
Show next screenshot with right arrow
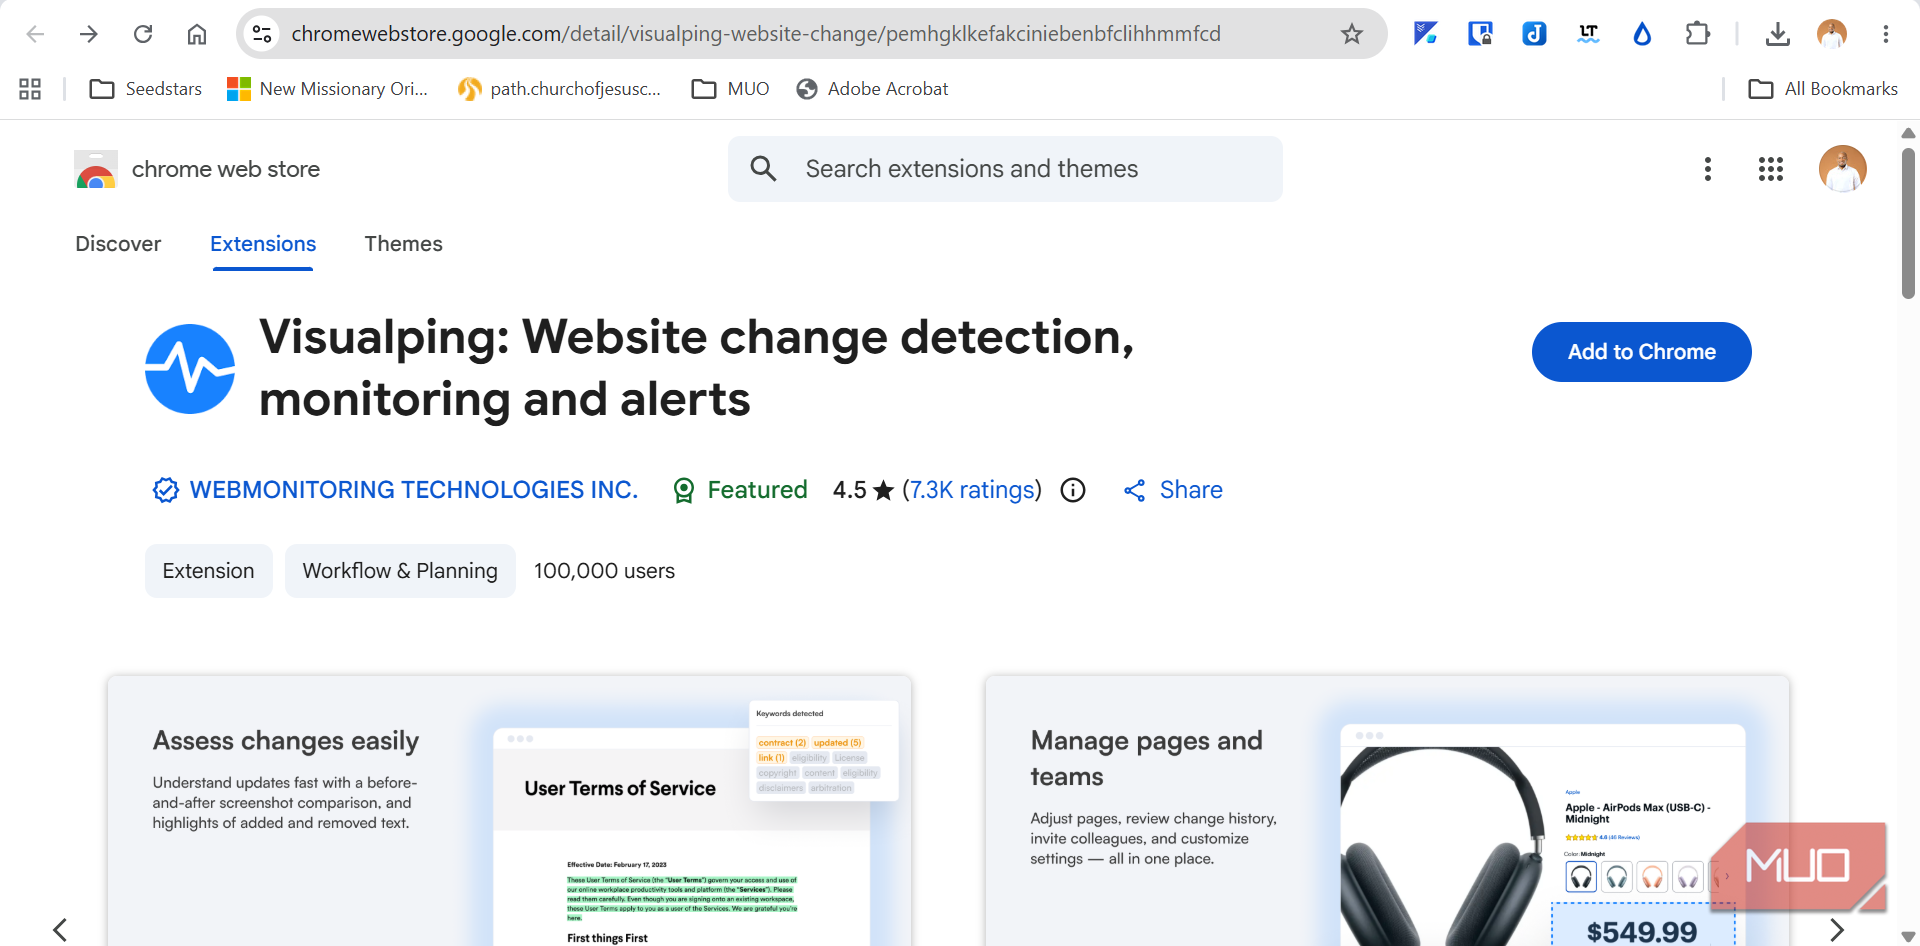coord(1836,930)
